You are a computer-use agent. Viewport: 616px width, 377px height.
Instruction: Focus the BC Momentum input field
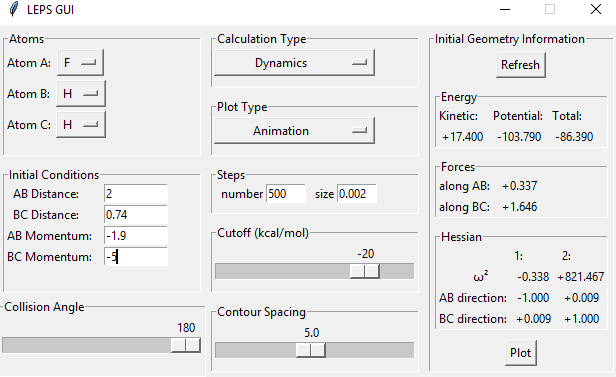click(x=136, y=257)
